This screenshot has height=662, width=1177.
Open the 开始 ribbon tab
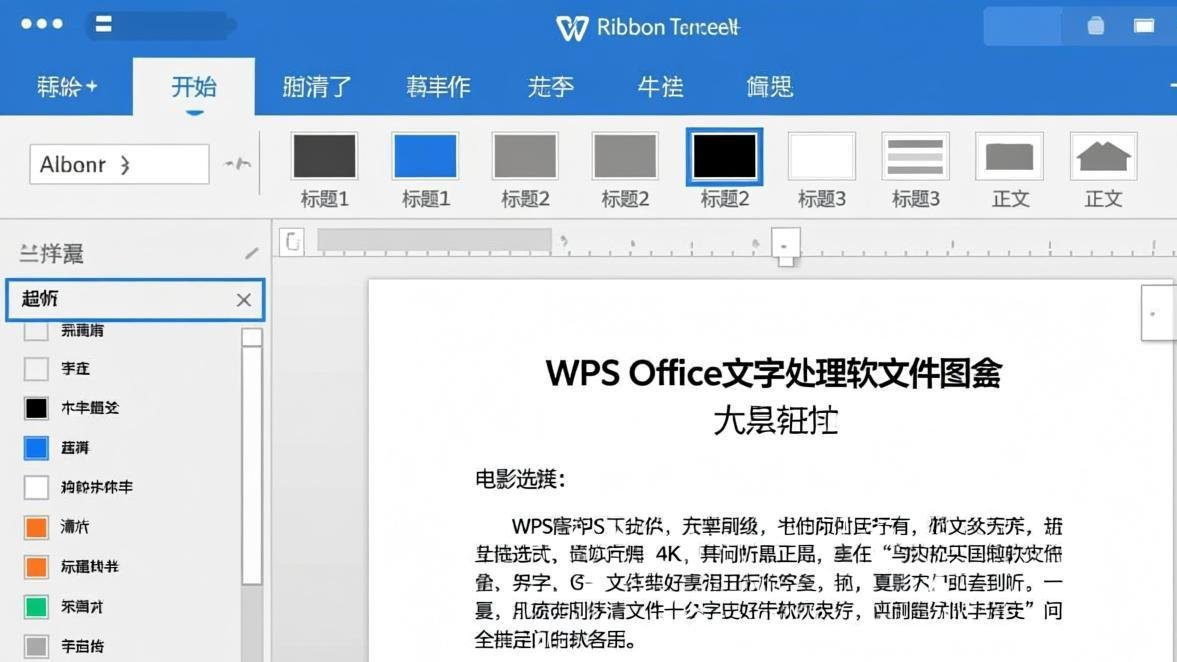(x=194, y=87)
